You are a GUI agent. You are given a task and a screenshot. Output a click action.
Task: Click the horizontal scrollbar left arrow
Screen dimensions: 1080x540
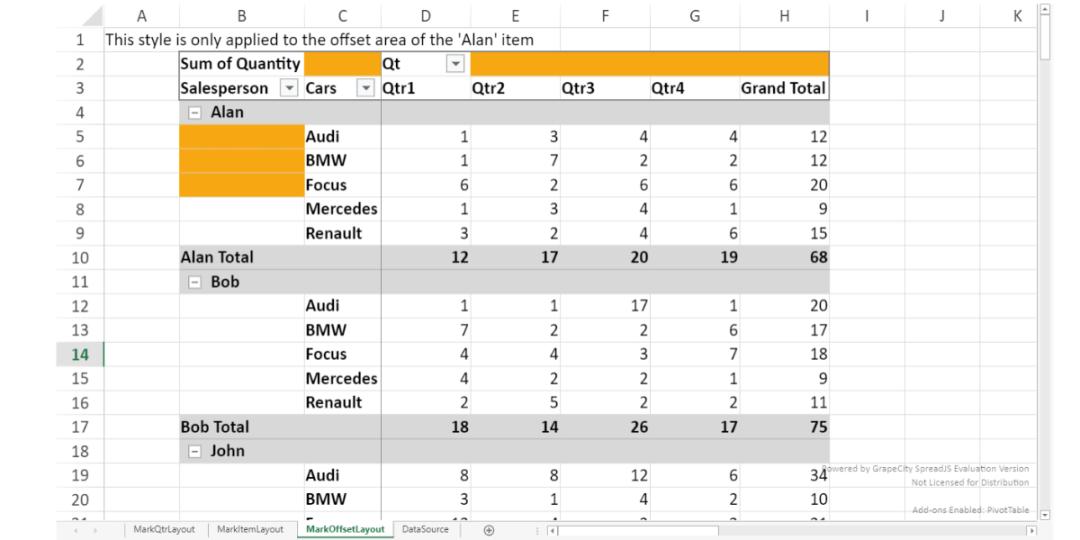pos(552,530)
